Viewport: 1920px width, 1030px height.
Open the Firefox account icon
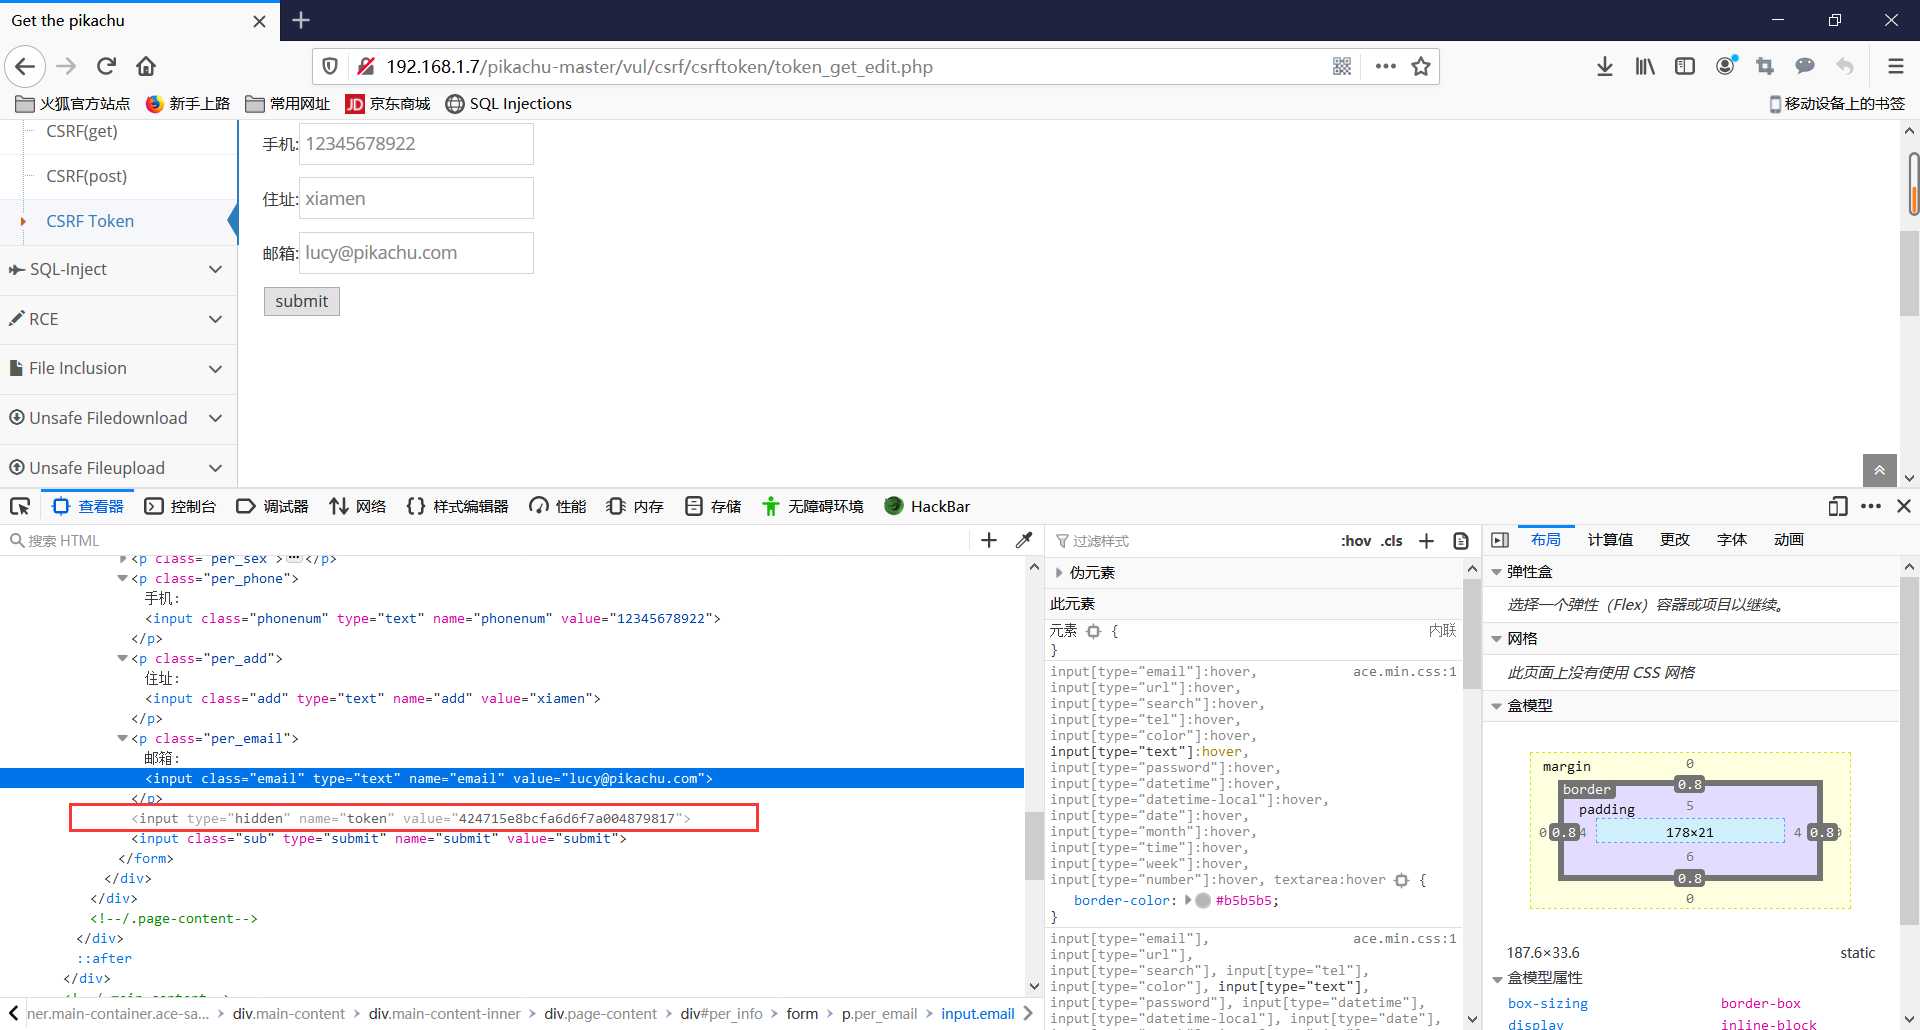[x=1726, y=67]
